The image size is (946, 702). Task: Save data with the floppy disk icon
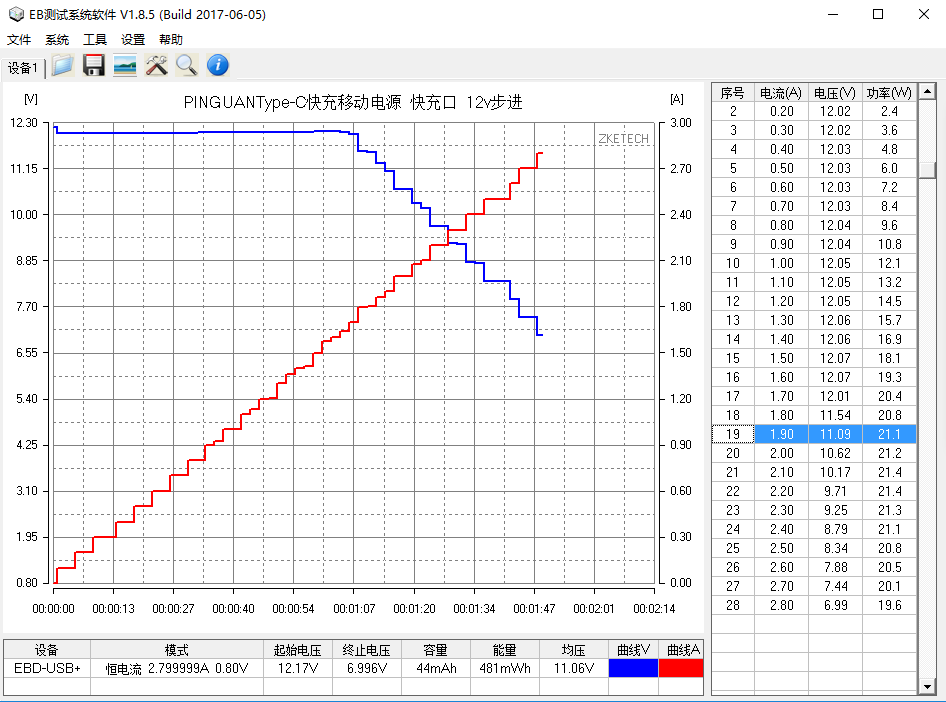click(x=94, y=65)
